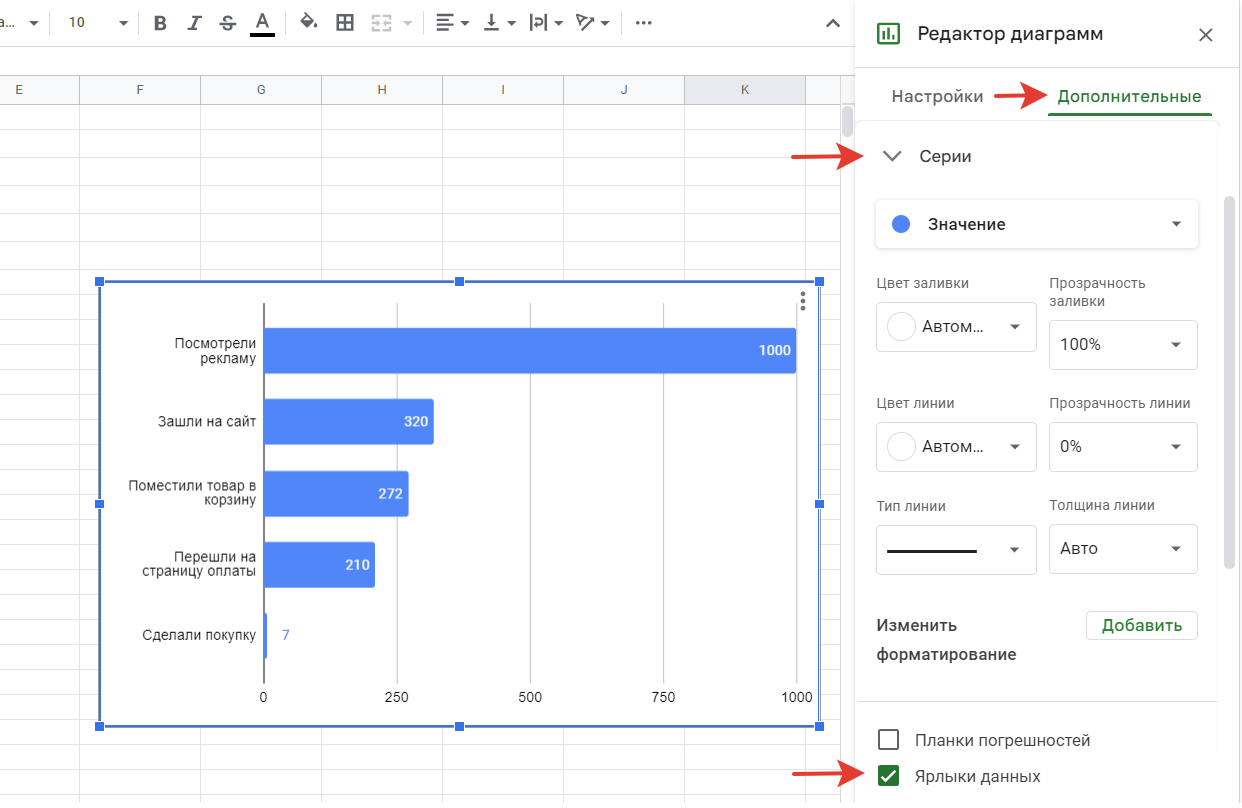Click the Добавить button
The image size is (1242, 808).
point(1141,626)
